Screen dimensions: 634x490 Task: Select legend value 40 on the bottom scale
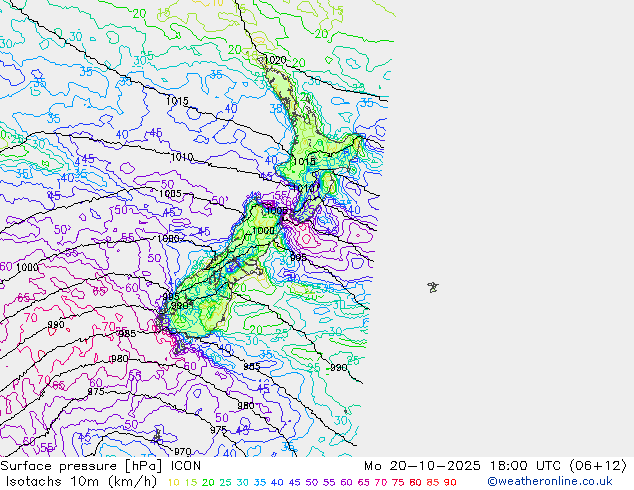277,482
